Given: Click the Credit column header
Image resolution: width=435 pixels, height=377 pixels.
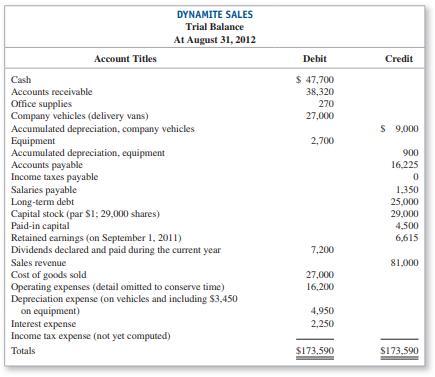Looking at the screenshot, I should 399,59.
